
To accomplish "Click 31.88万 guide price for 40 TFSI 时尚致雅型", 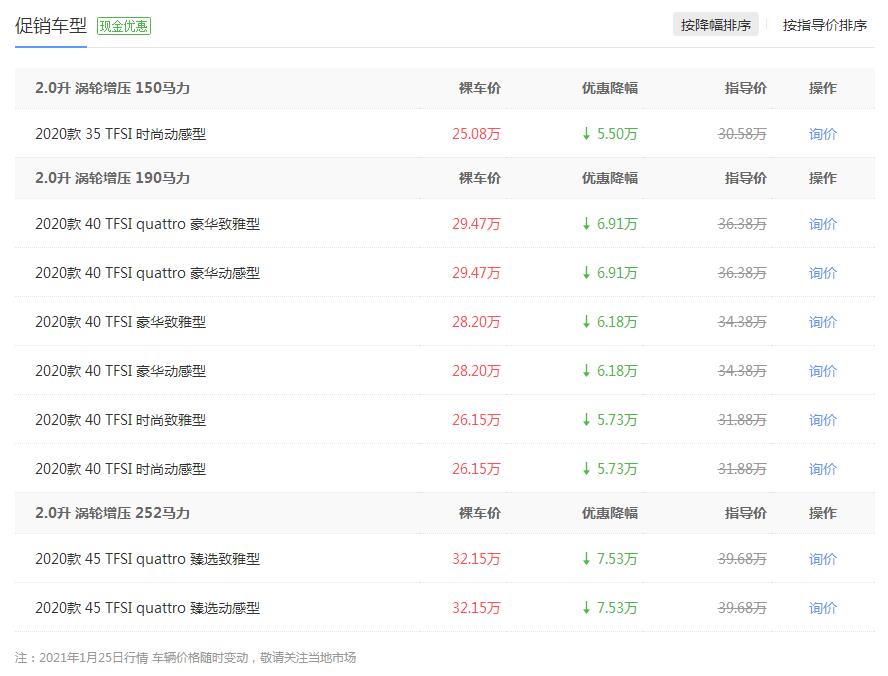I will [742, 420].
